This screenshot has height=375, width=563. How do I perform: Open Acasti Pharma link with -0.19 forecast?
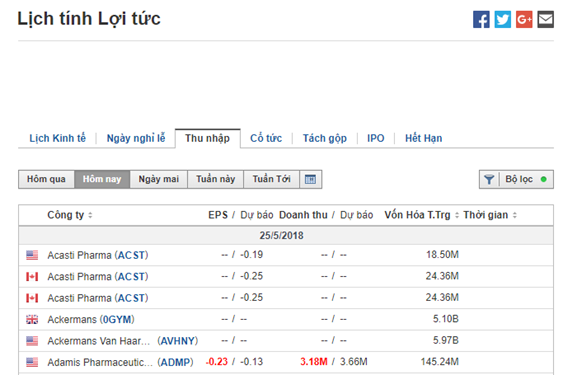98,255
